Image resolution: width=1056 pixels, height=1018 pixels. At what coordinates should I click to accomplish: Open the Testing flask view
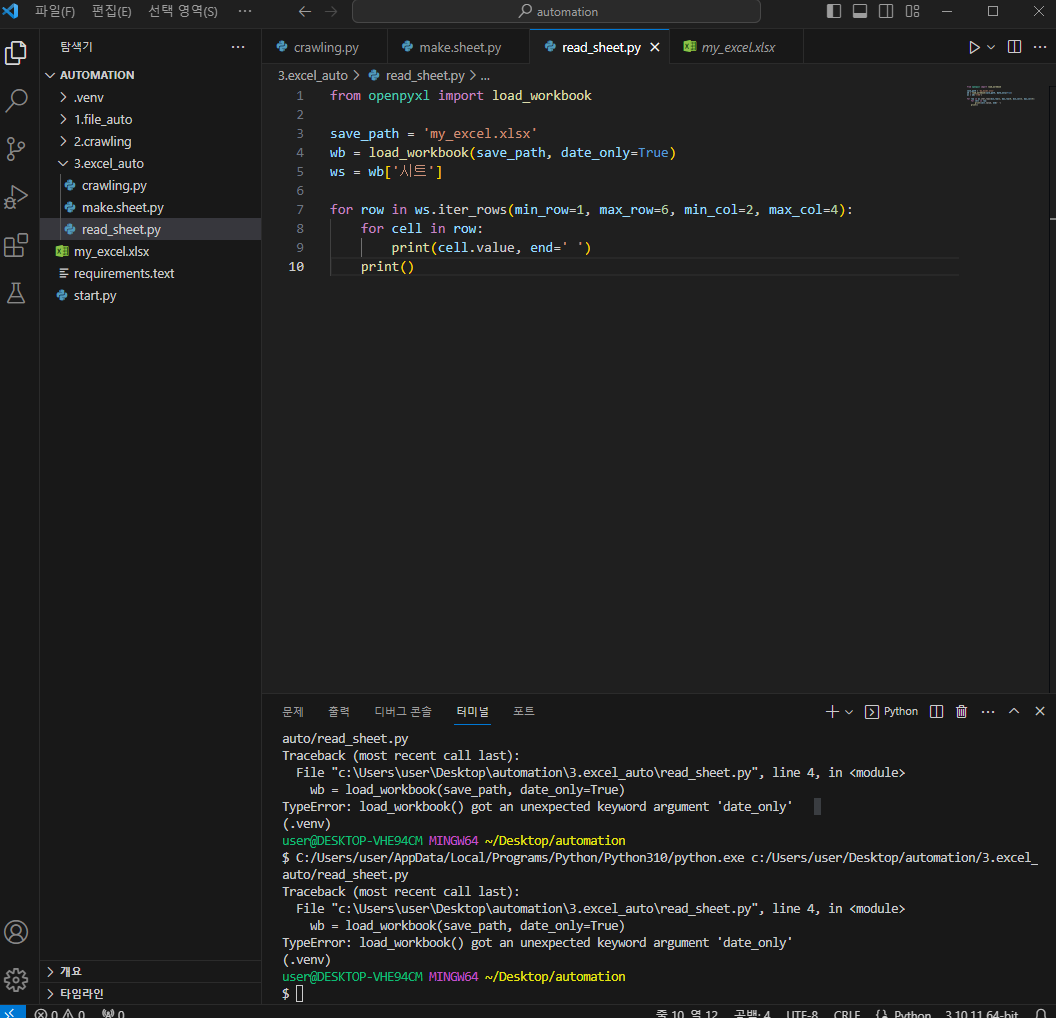point(16,294)
